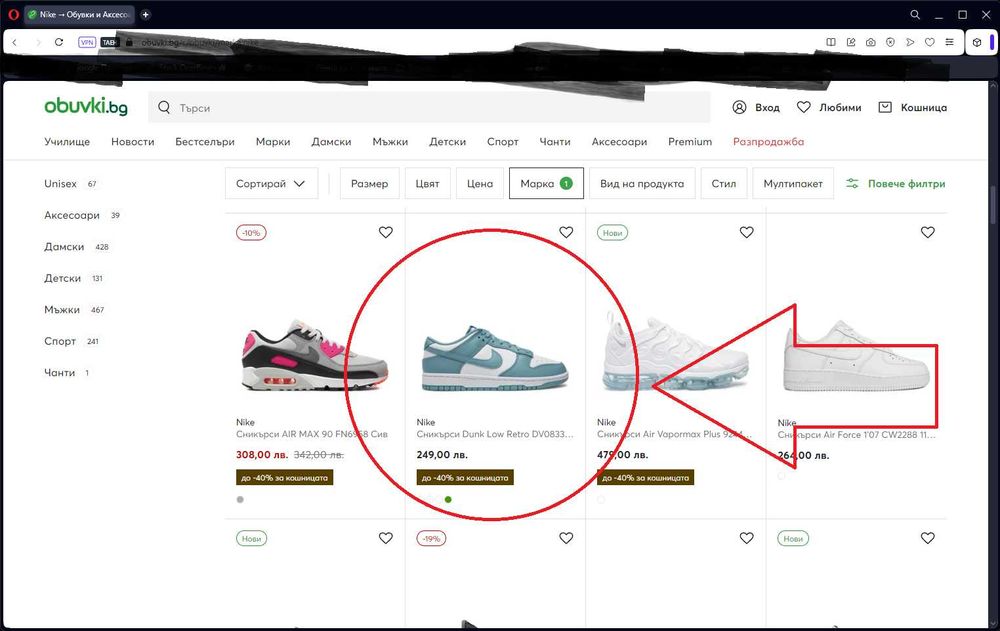Open the Детски menu item

[x=447, y=142]
